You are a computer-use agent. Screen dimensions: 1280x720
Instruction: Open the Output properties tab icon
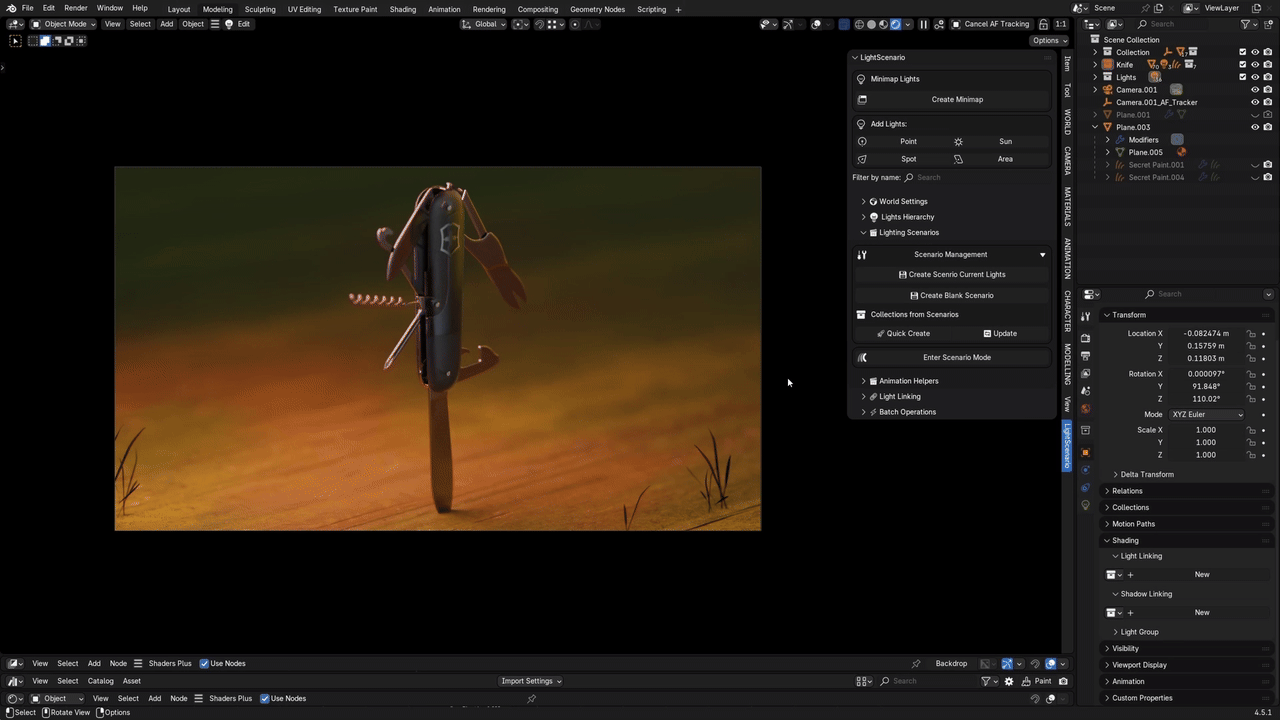(x=1085, y=355)
